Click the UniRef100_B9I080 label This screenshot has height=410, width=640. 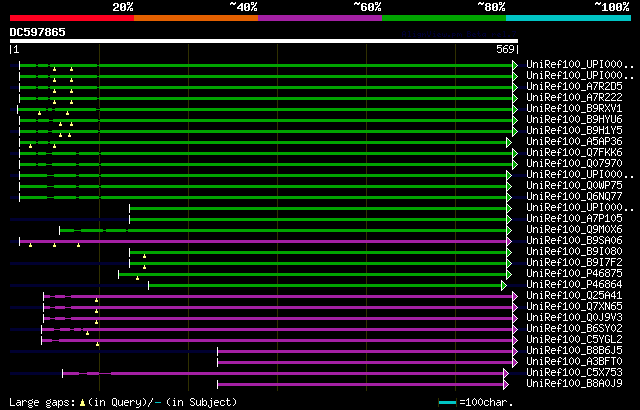(574, 252)
